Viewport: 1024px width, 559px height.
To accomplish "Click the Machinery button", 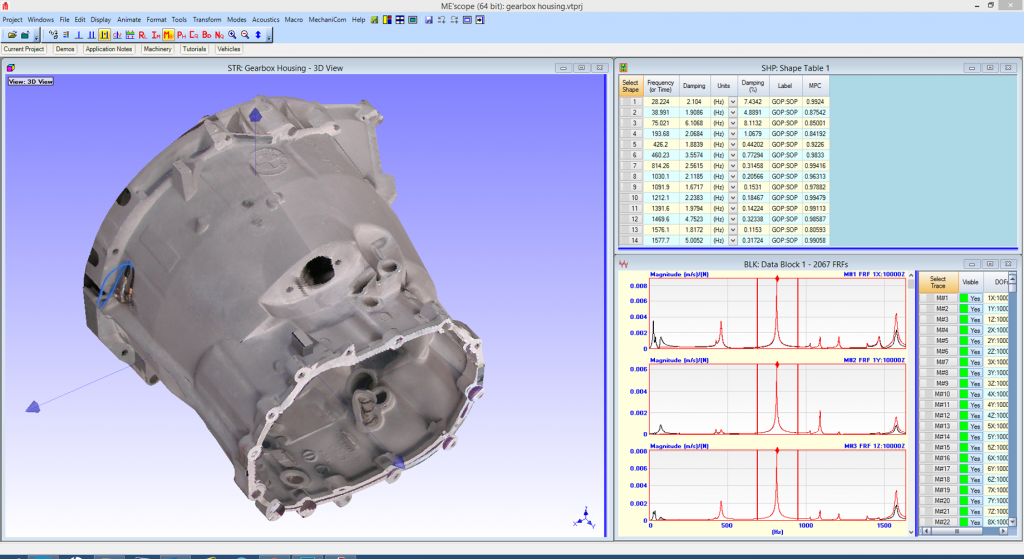I will [x=157, y=48].
